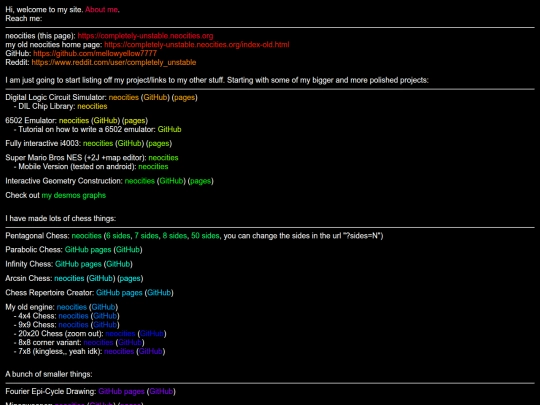Open Fully interactive i4003 GitHub link
This screenshot has height=405, width=540.
pos(129,144)
